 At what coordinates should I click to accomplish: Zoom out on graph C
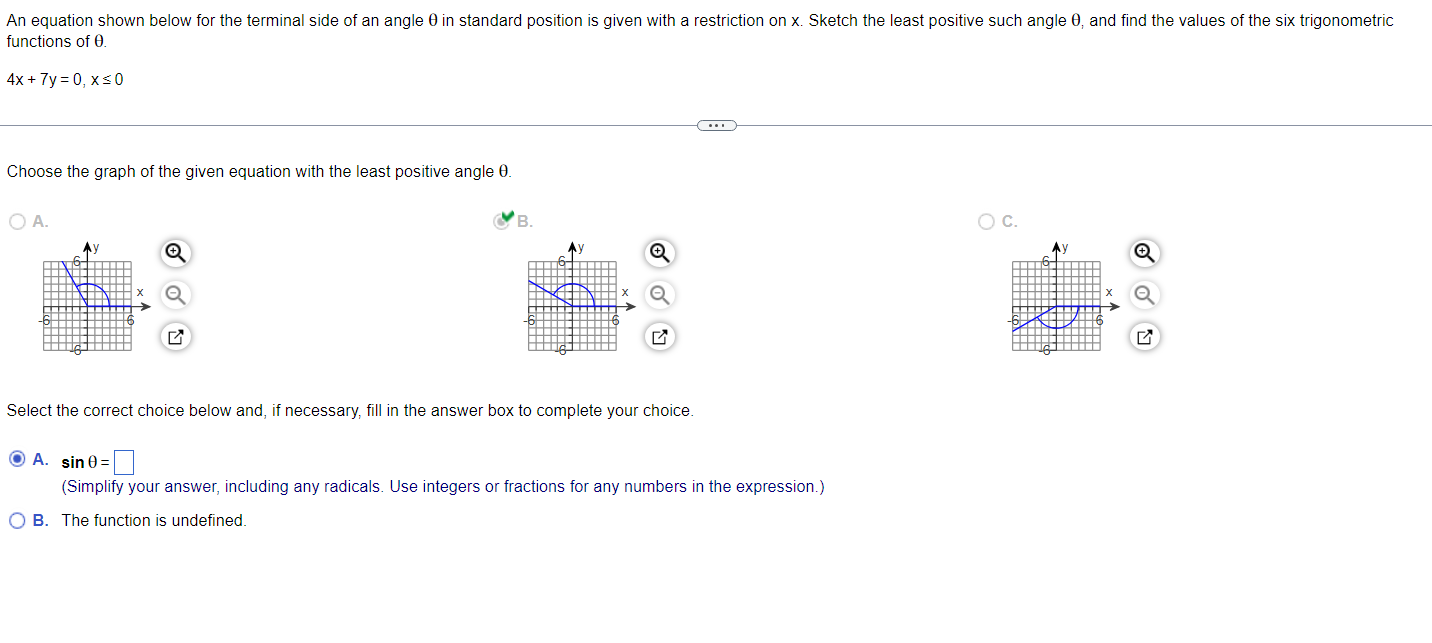click(1144, 295)
